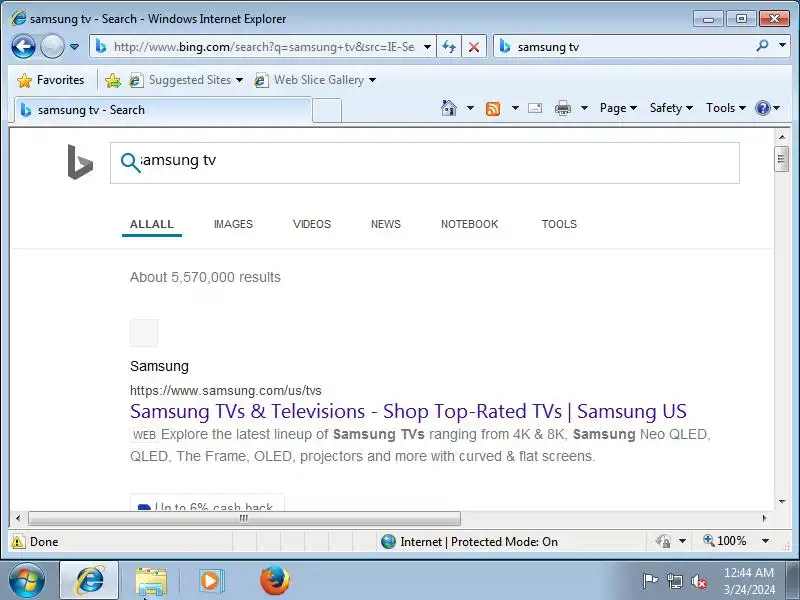This screenshot has height=600, width=800.
Task: Open the Favorites star button
Action: pos(50,80)
